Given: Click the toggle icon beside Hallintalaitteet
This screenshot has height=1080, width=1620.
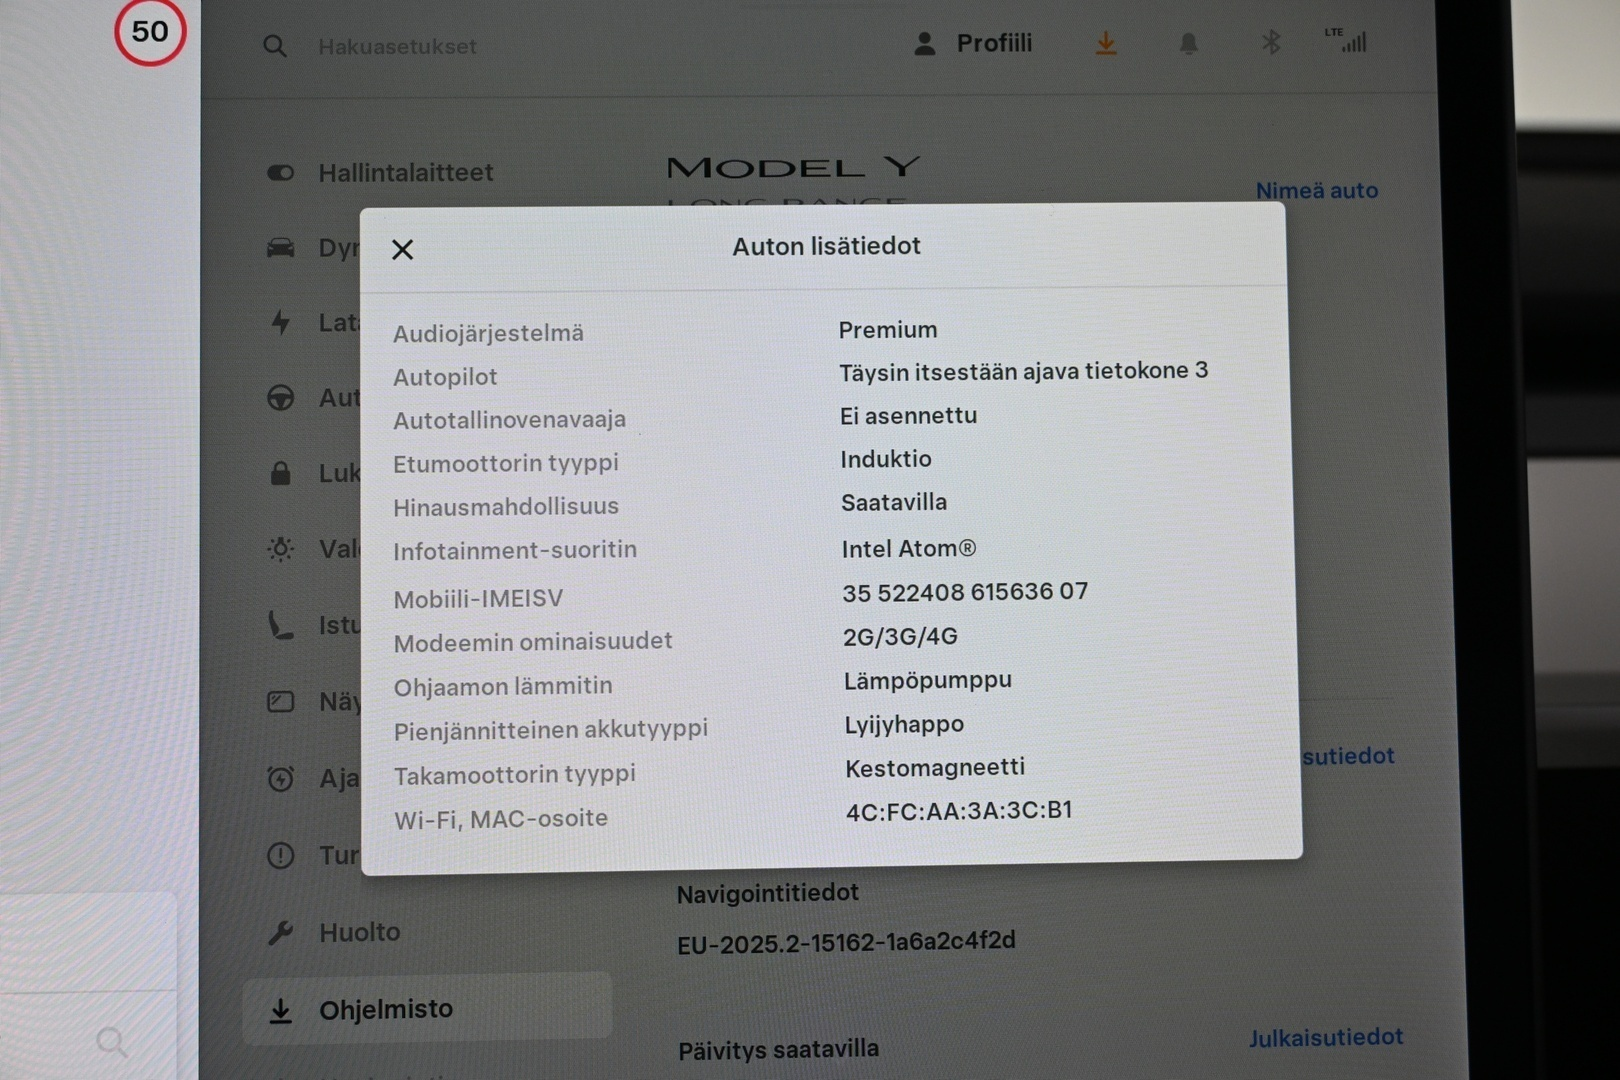Looking at the screenshot, I should [281, 172].
